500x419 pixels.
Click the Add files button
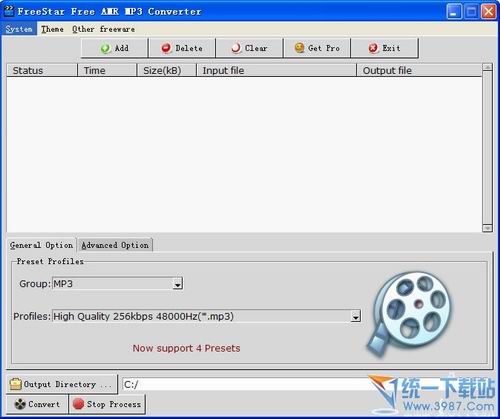point(115,48)
